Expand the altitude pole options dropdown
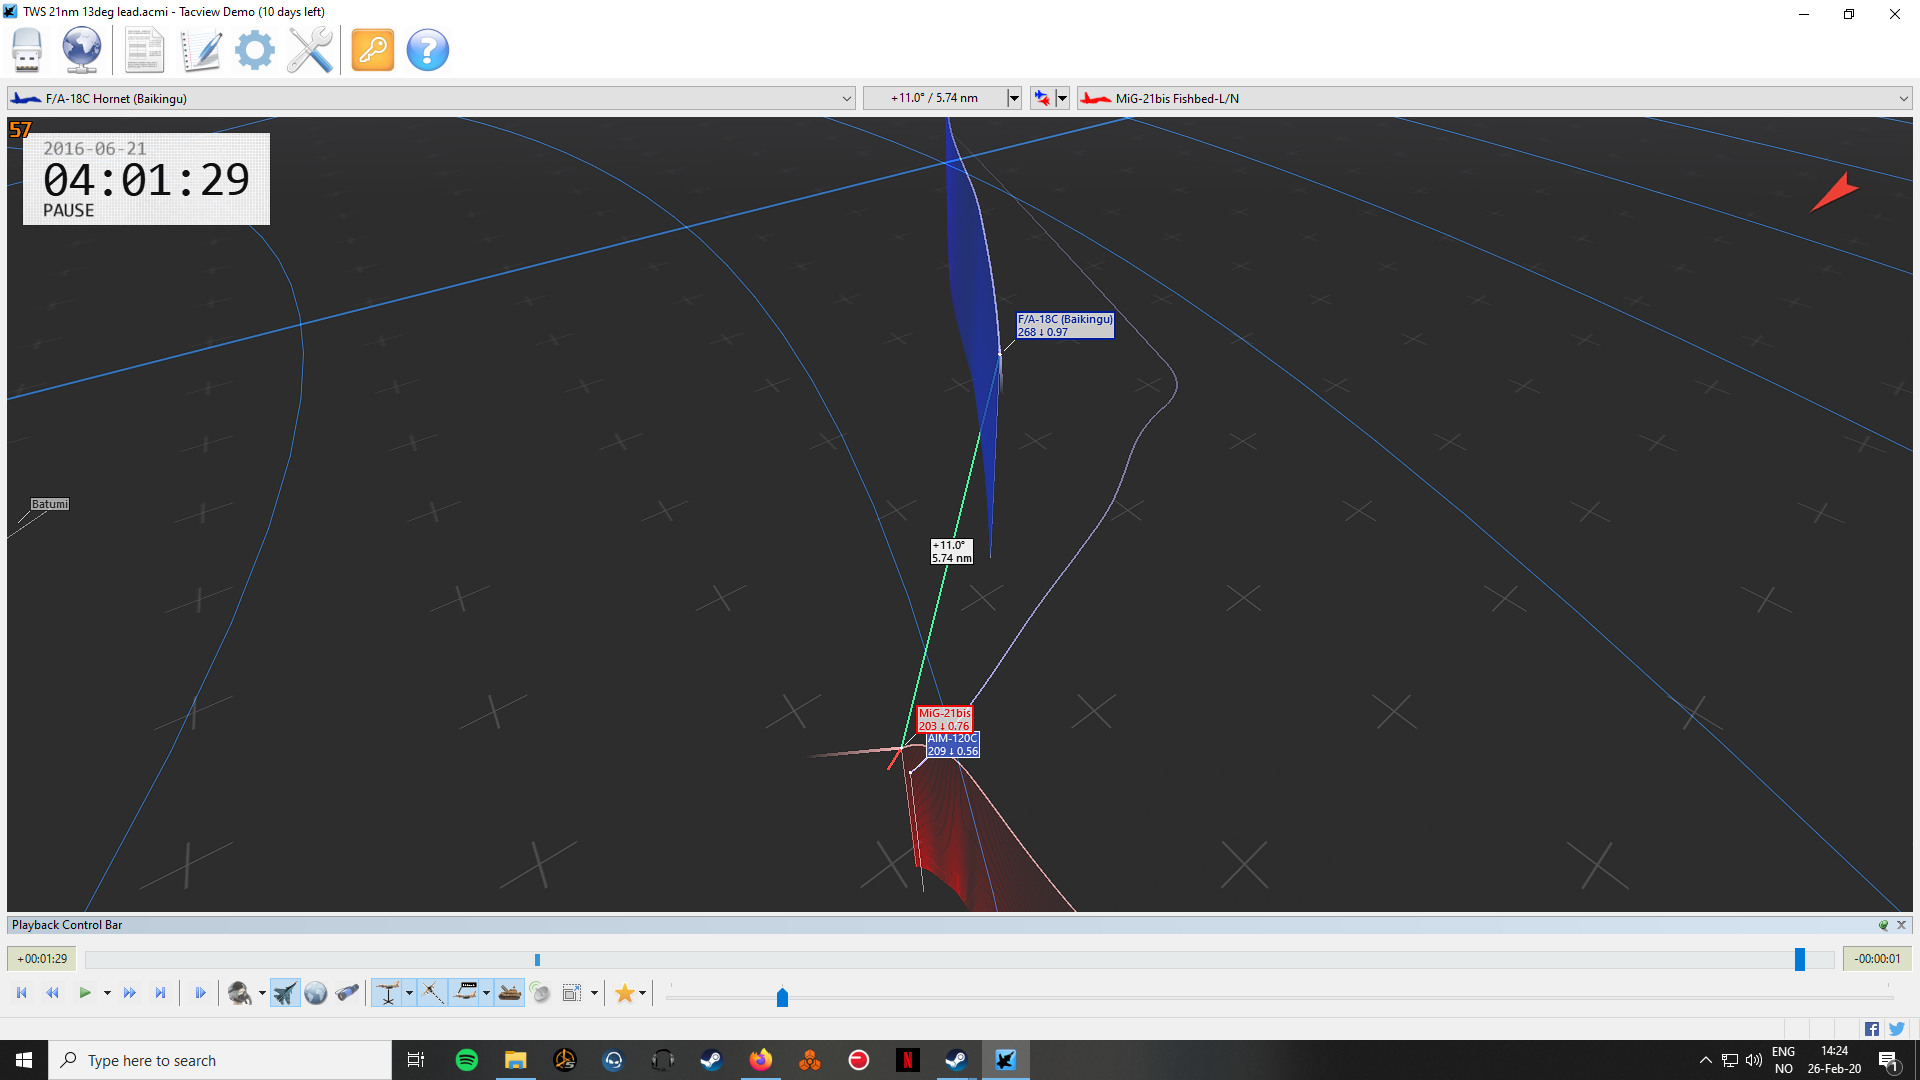 click(x=409, y=993)
